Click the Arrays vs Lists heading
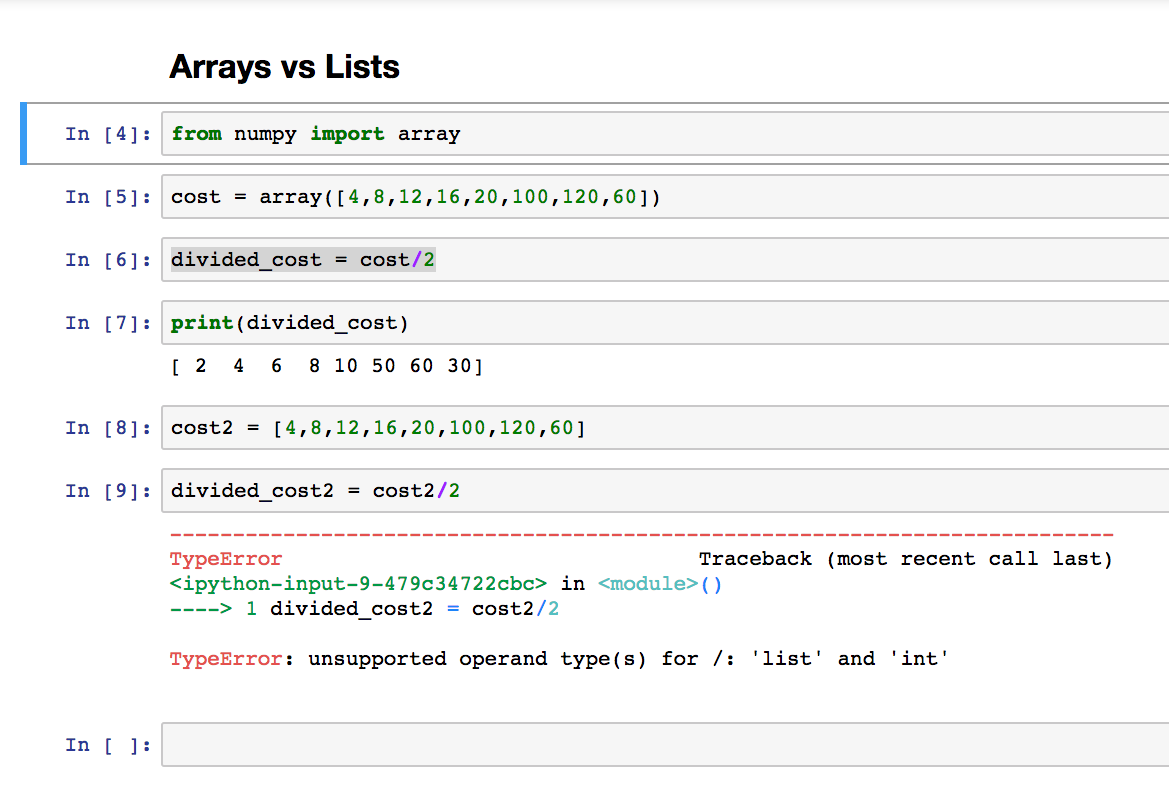Viewport: 1169px width, 786px height. pyautogui.click(x=285, y=66)
